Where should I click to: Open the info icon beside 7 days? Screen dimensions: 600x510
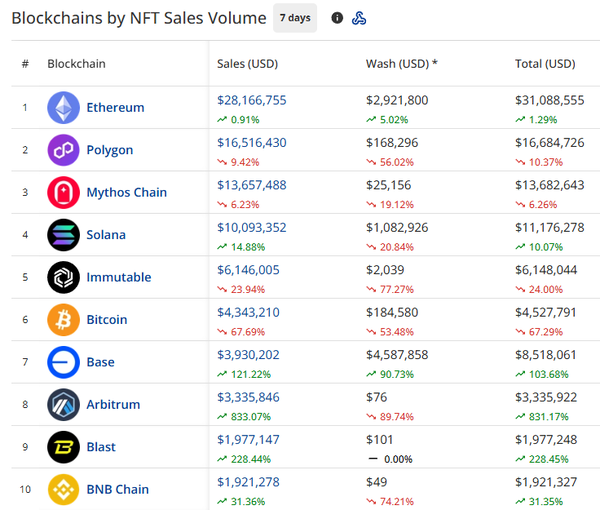337,18
